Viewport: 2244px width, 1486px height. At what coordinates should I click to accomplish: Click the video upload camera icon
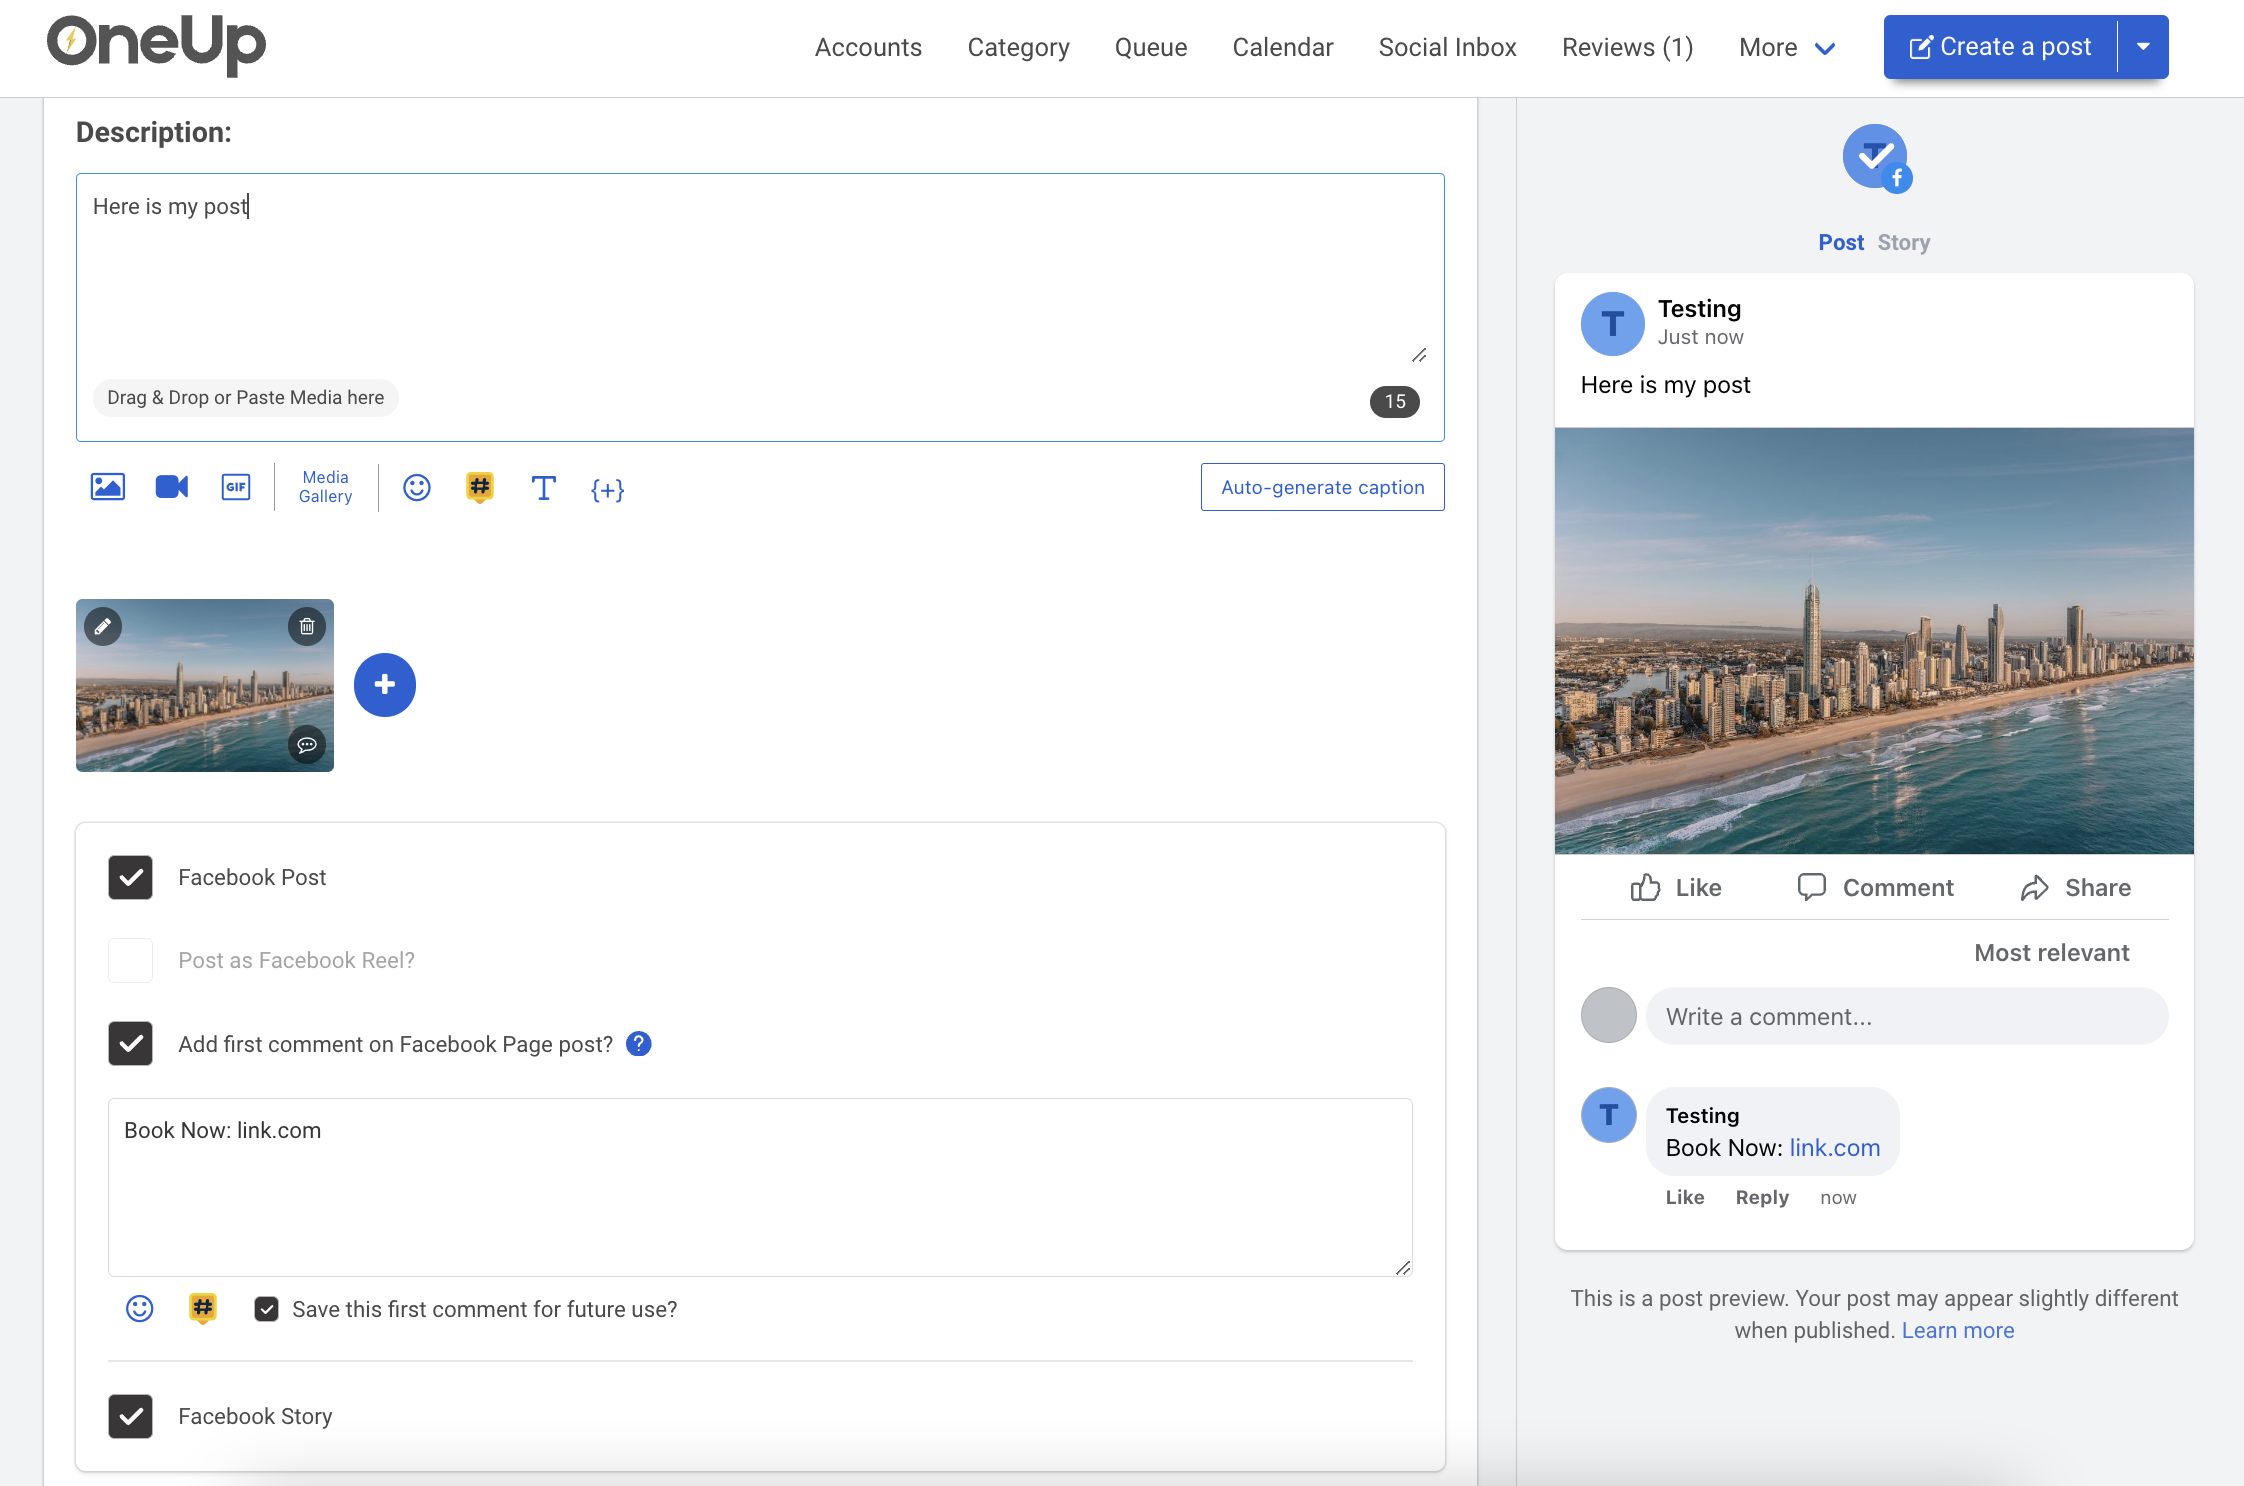pos(172,487)
